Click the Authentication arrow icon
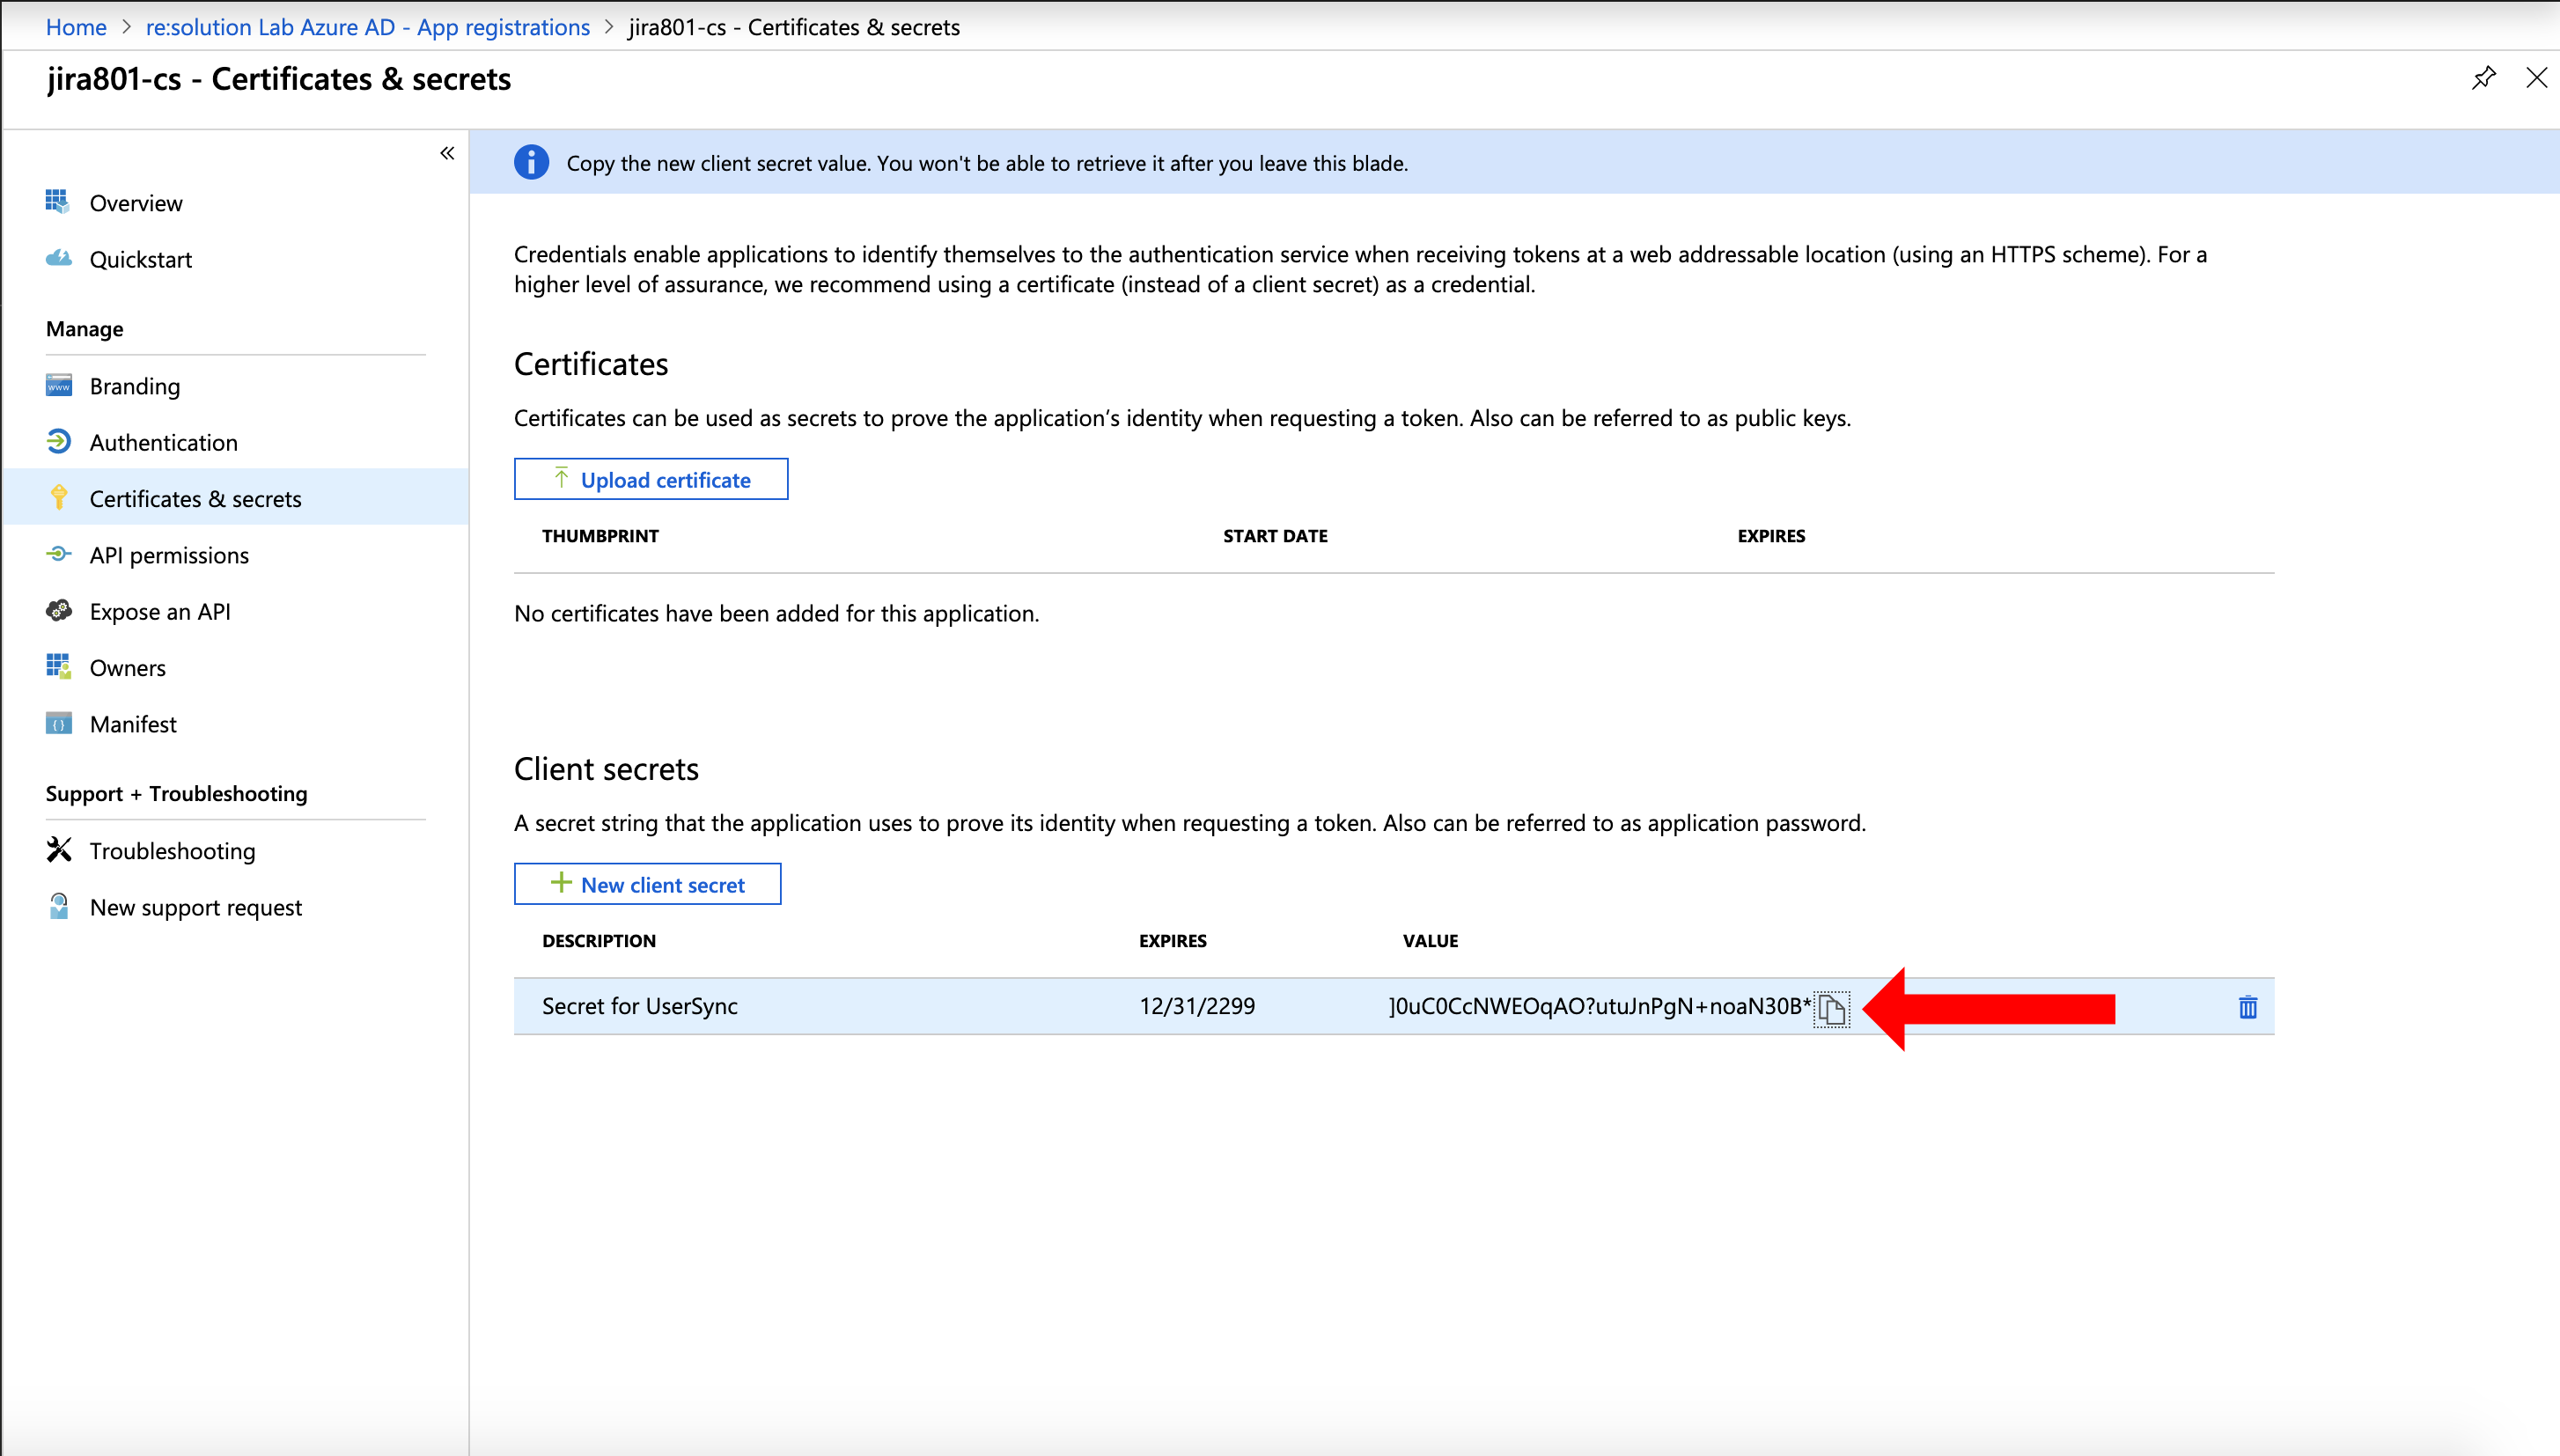The width and height of the screenshot is (2560, 1456). pyautogui.click(x=58, y=441)
